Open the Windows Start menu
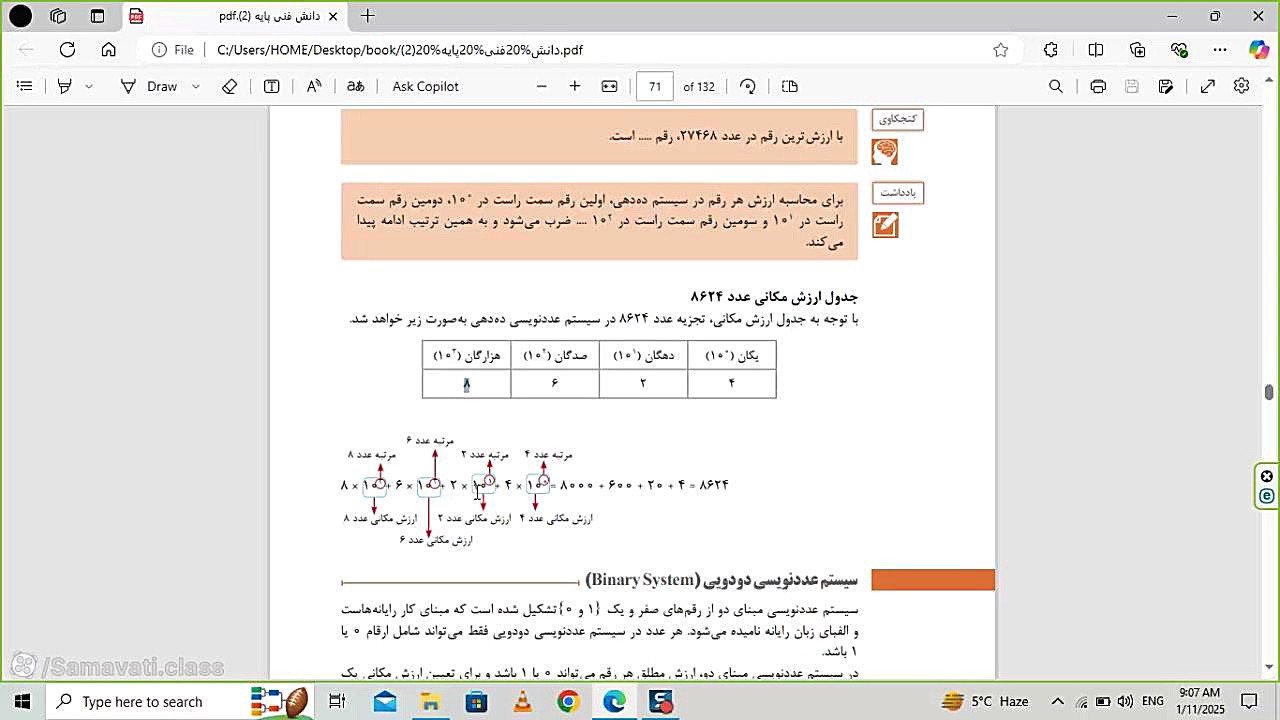This screenshot has height=720, width=1280. coord(22,701)
